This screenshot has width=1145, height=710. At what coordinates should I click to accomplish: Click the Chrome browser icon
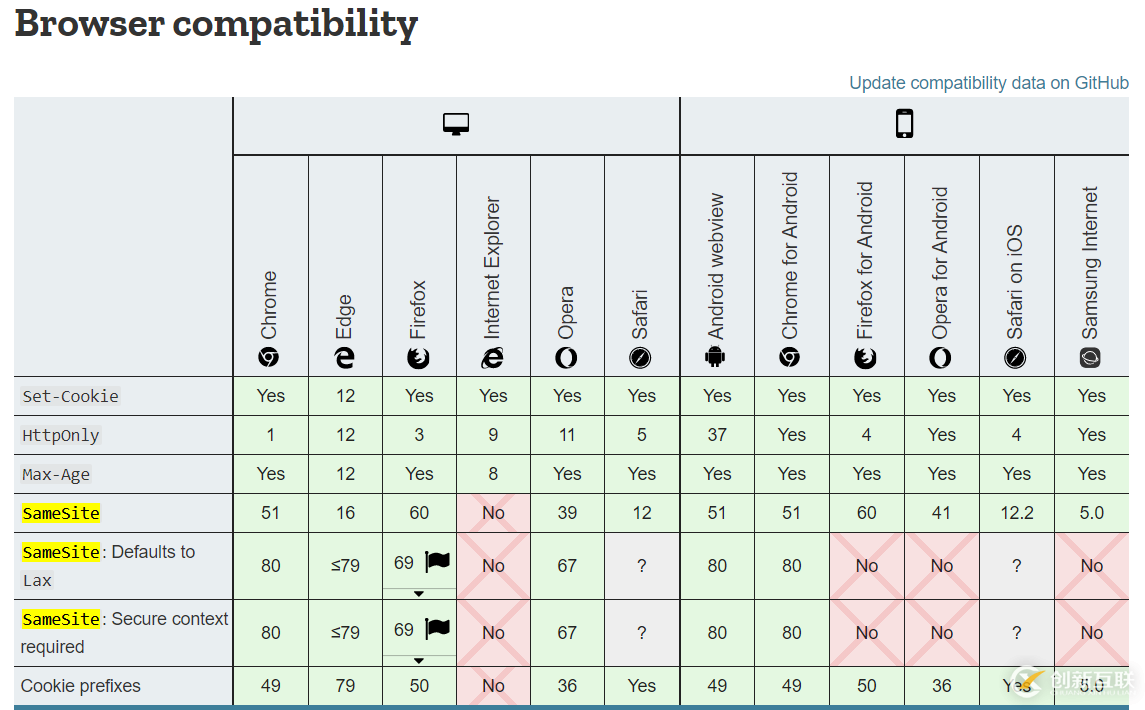[x=269, y=357]
